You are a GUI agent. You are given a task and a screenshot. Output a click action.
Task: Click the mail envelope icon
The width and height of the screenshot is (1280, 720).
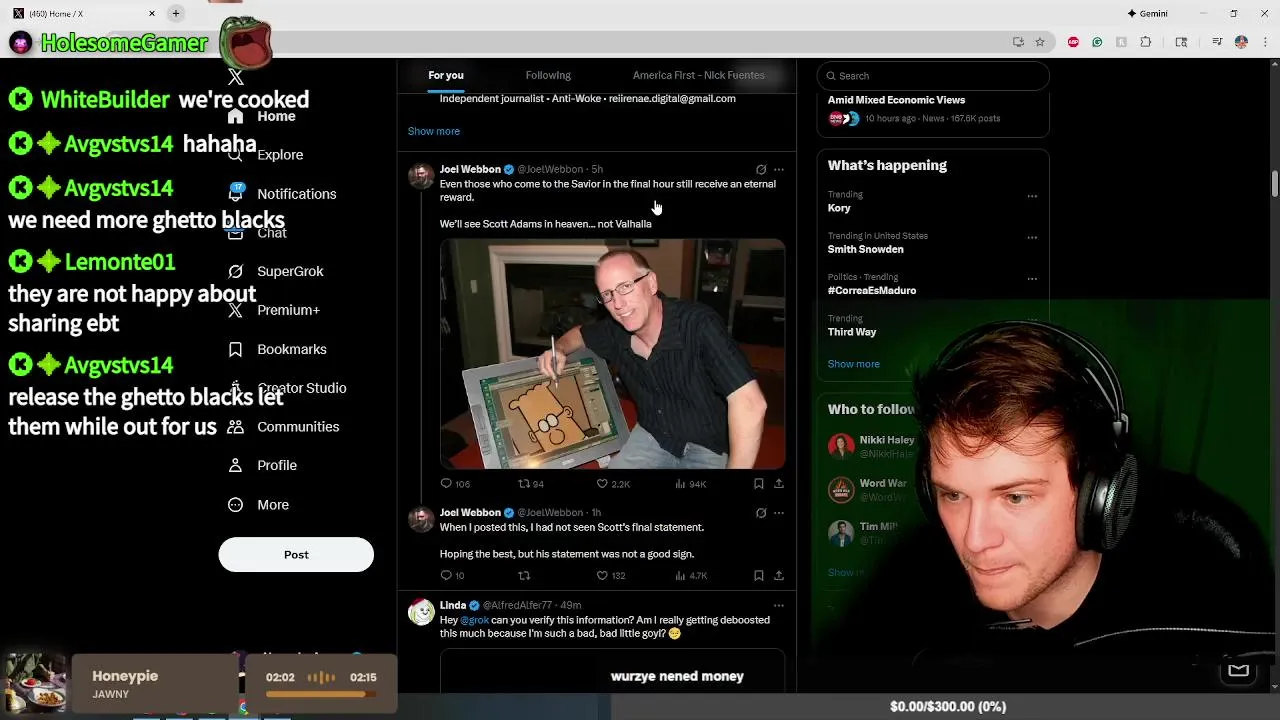[1238, 671]
